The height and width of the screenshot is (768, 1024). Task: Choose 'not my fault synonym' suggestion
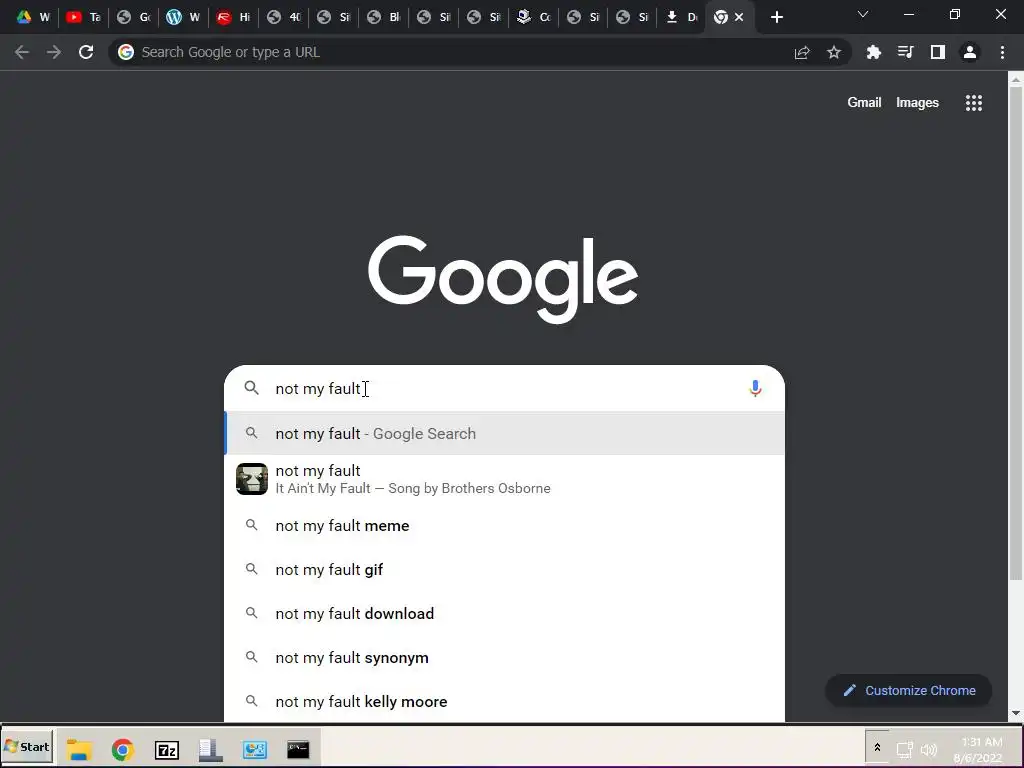point(504,658)
